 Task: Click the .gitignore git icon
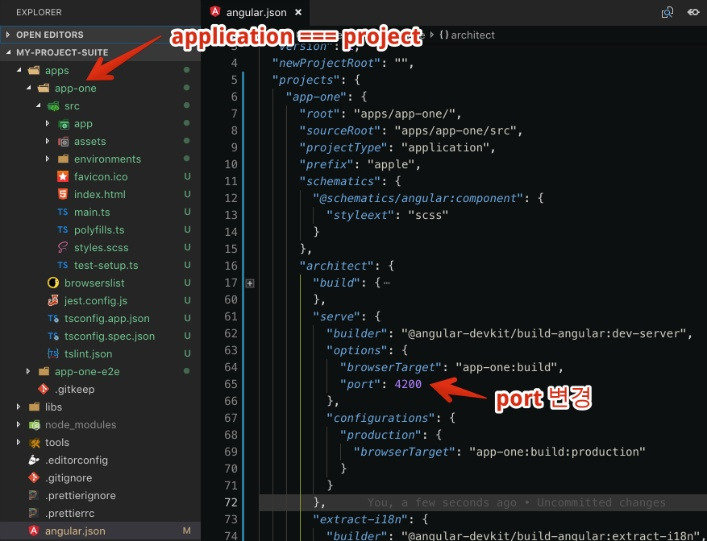[x=34, y=477]
